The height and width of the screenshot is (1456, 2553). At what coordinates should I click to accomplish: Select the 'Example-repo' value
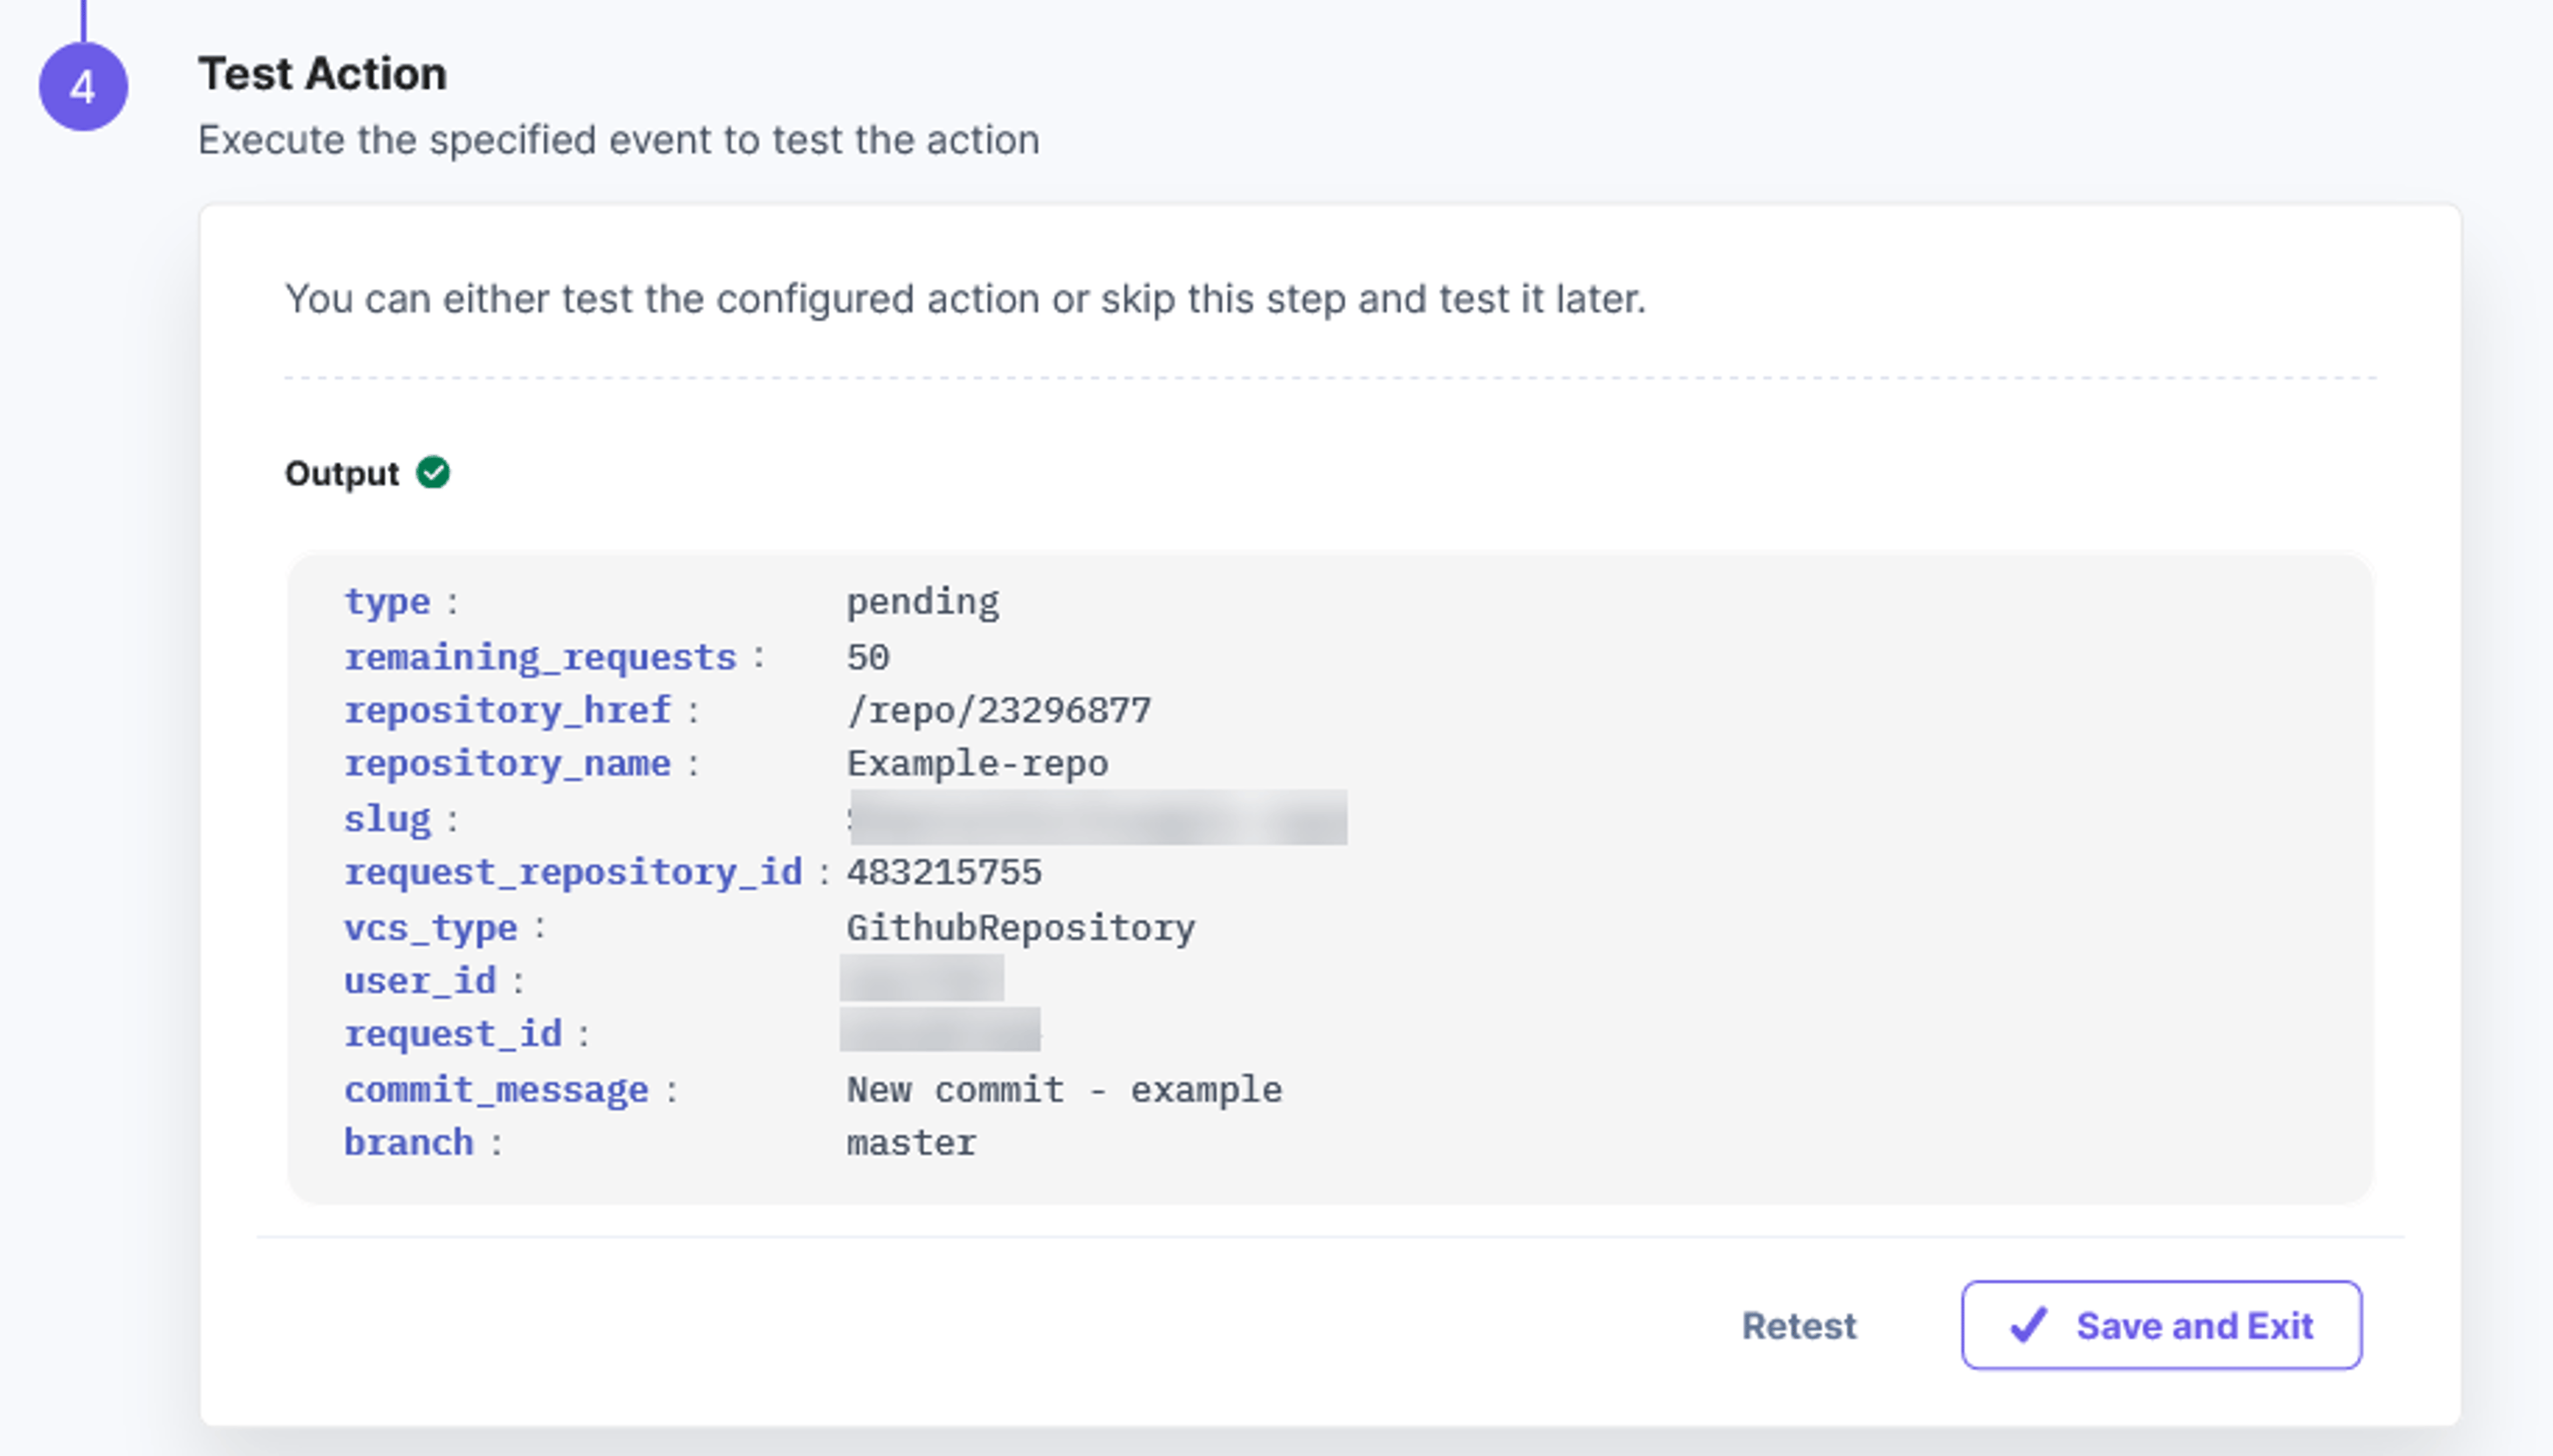click(977, 765)
